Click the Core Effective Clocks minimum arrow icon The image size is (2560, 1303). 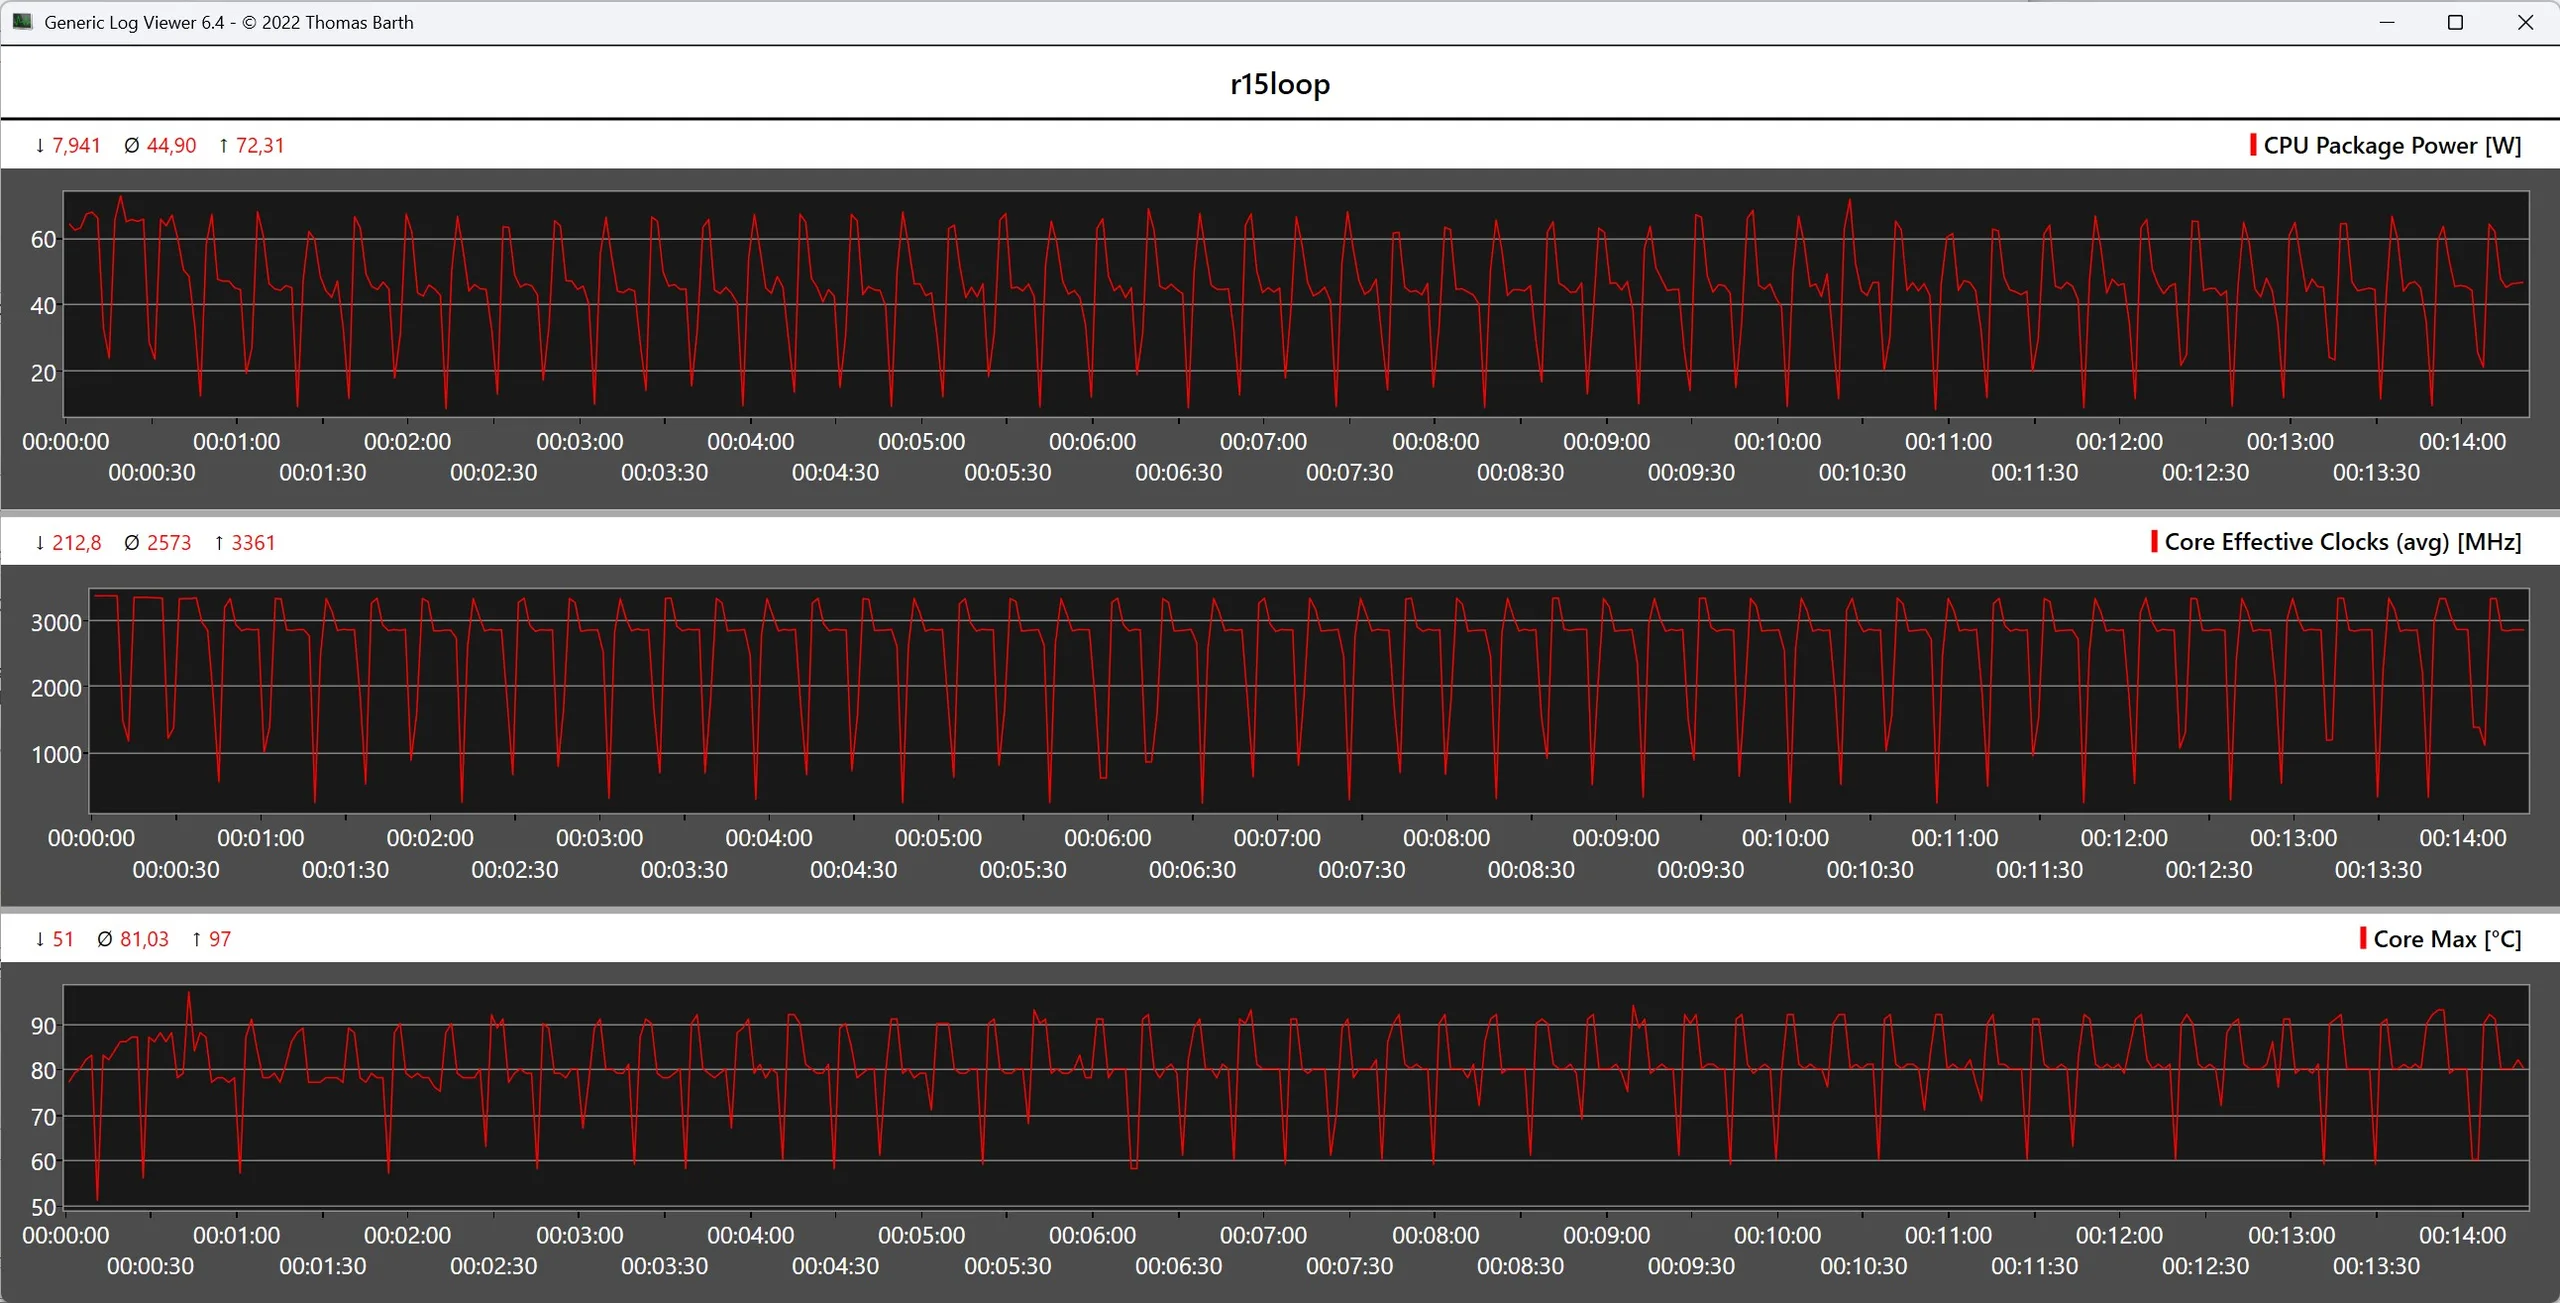click(40, 543)
